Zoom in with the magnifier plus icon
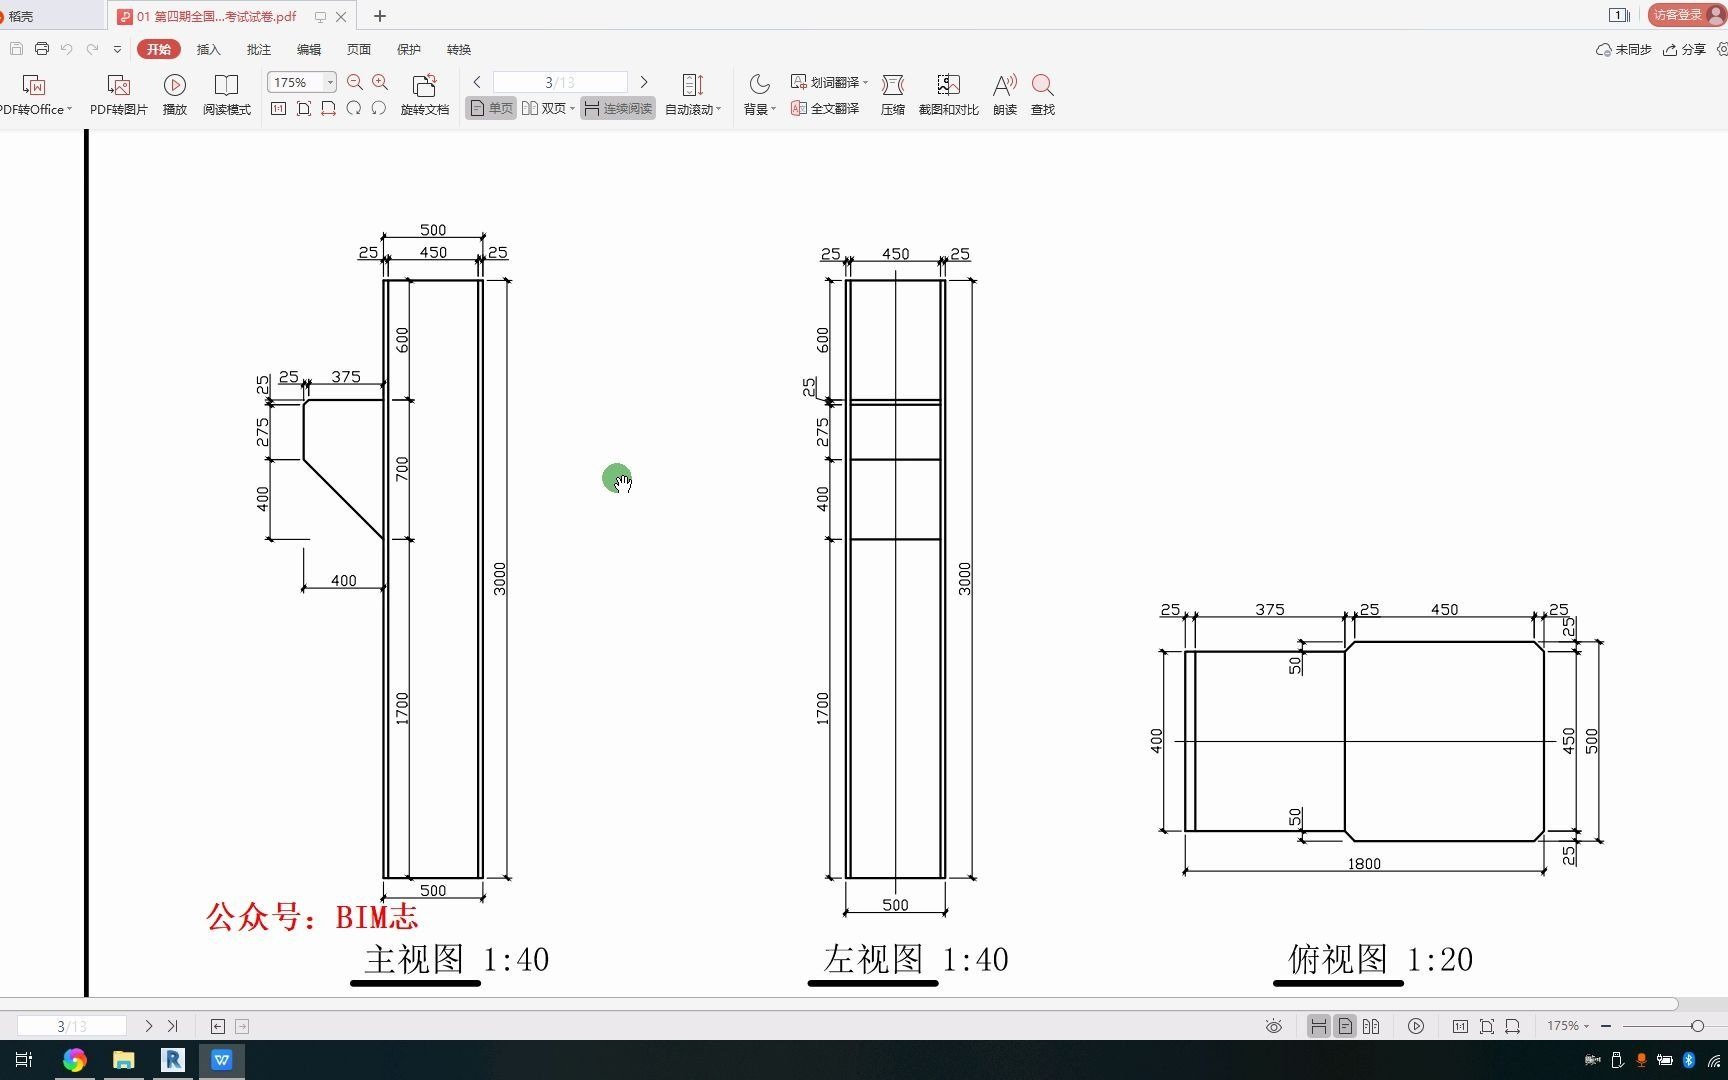The image size is (1728, 1080). coord(380,82)
